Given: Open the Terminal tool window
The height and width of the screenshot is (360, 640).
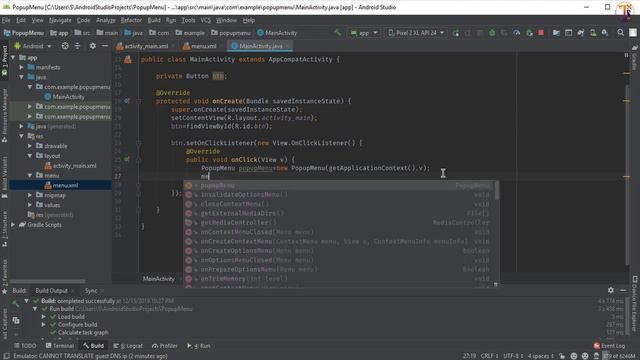Looking at the screenshot, I should pyautogui.click(x=60, y=346).
